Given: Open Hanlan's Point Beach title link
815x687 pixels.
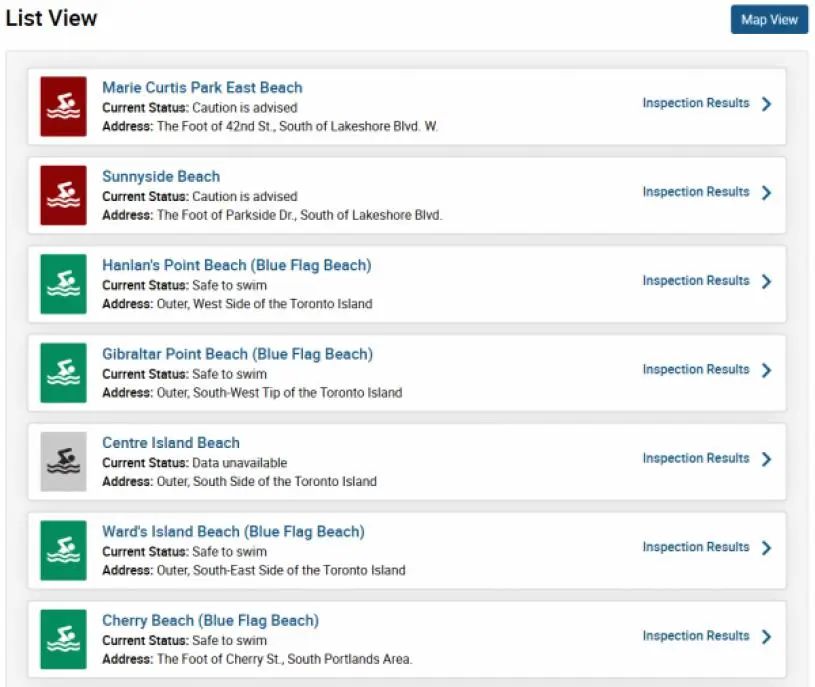Looking at the screenshot, I should [236, 265].
